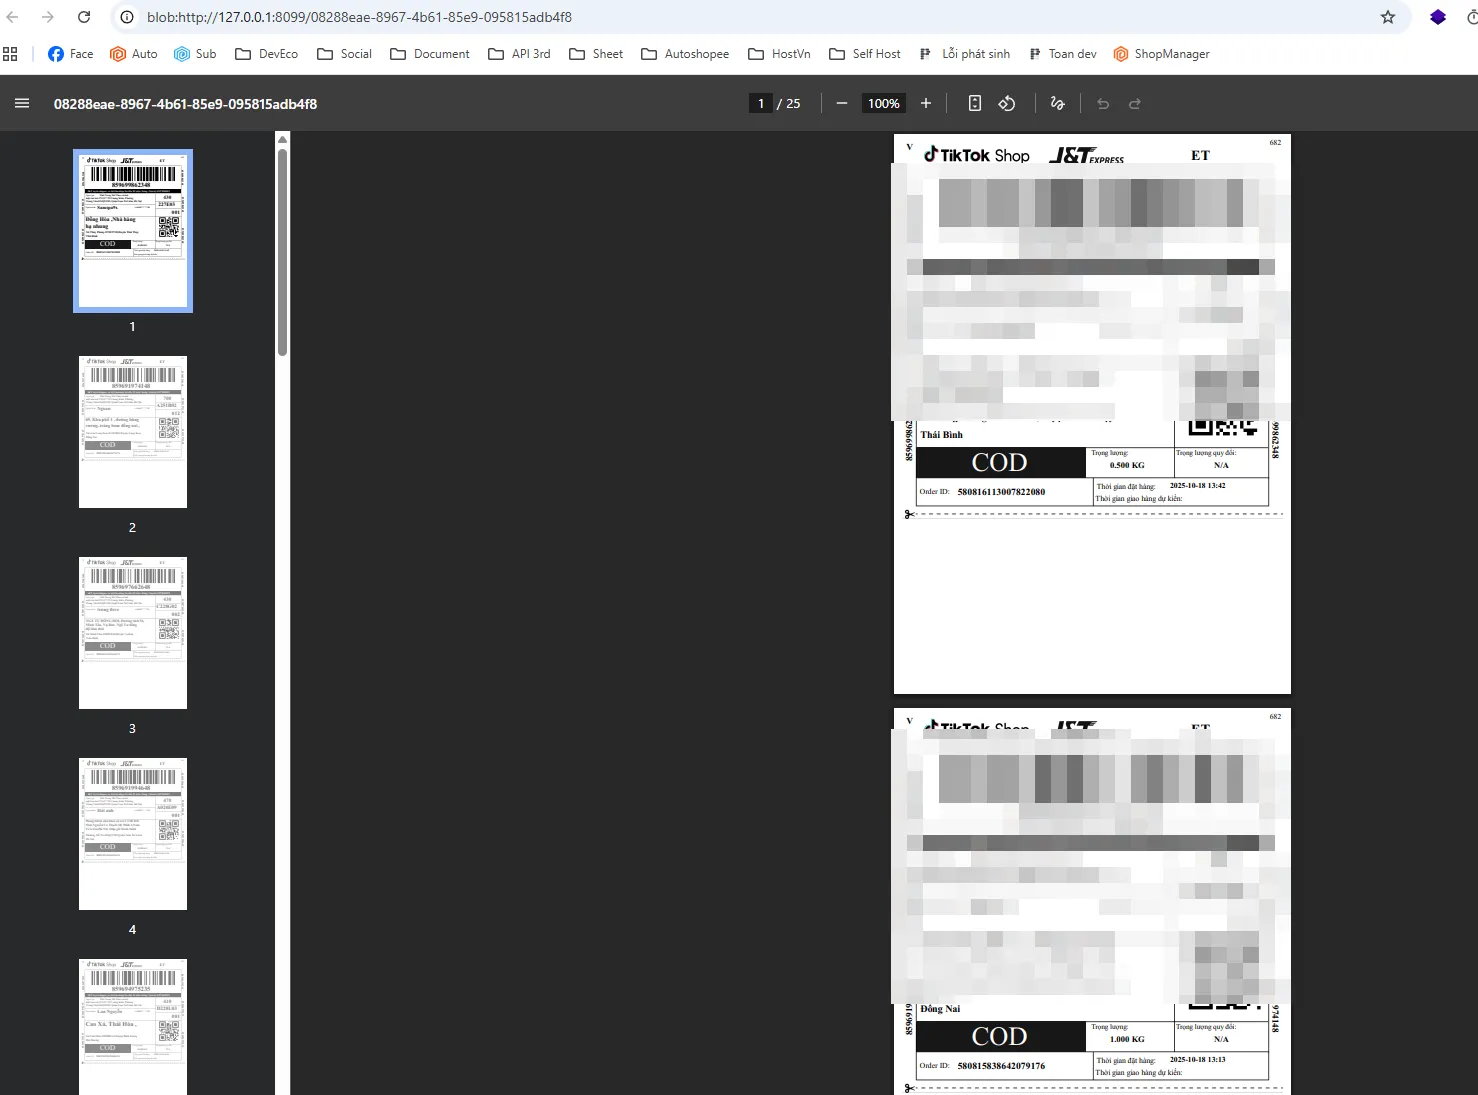Expand the DevEco bookmark folder
Image resolution: width=1478 pixels, height=1095 pixels.
[x=266, y=54]
